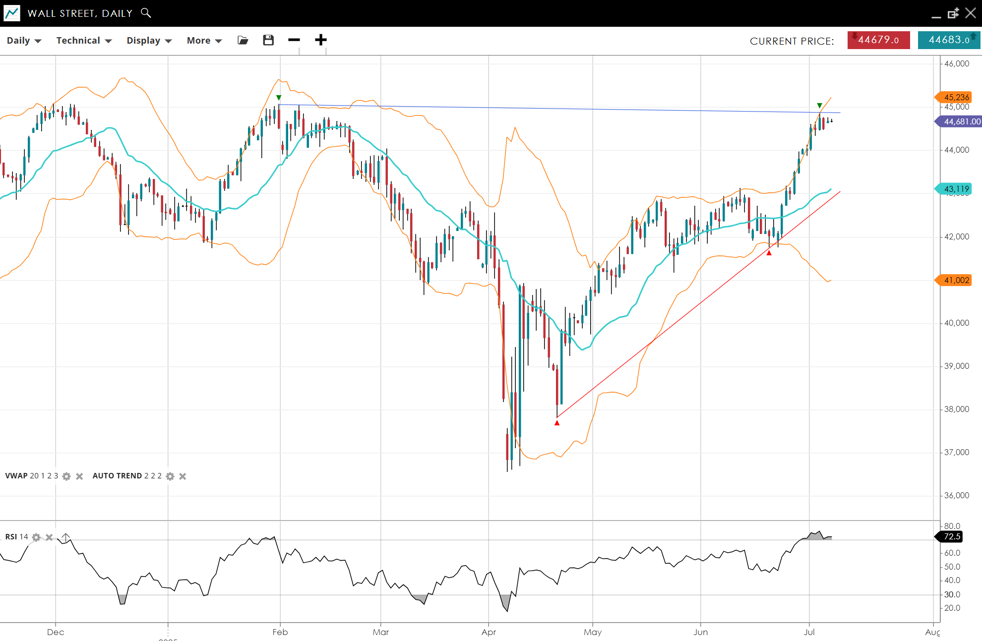Expand the Daily timeframe dropdown
This screenshot has width=982, height=641.
[24, 41]
